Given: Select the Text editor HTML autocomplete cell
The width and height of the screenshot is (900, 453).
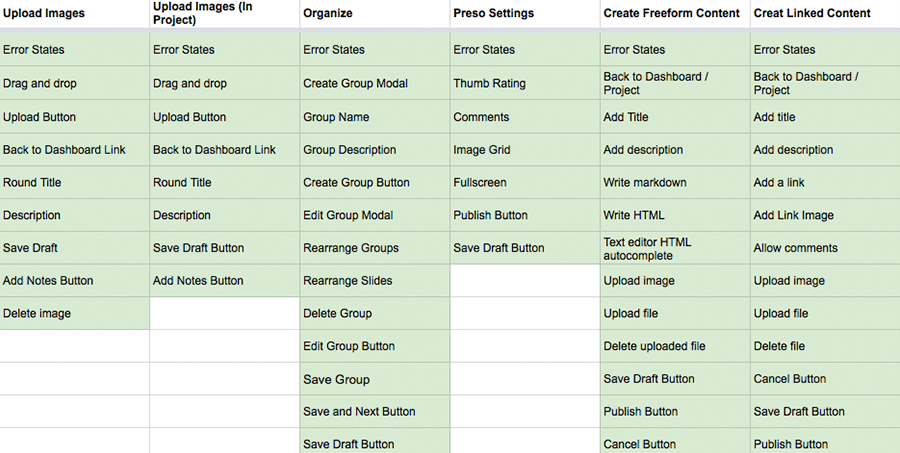Looking at the screenshot, I should click(675, 248).
